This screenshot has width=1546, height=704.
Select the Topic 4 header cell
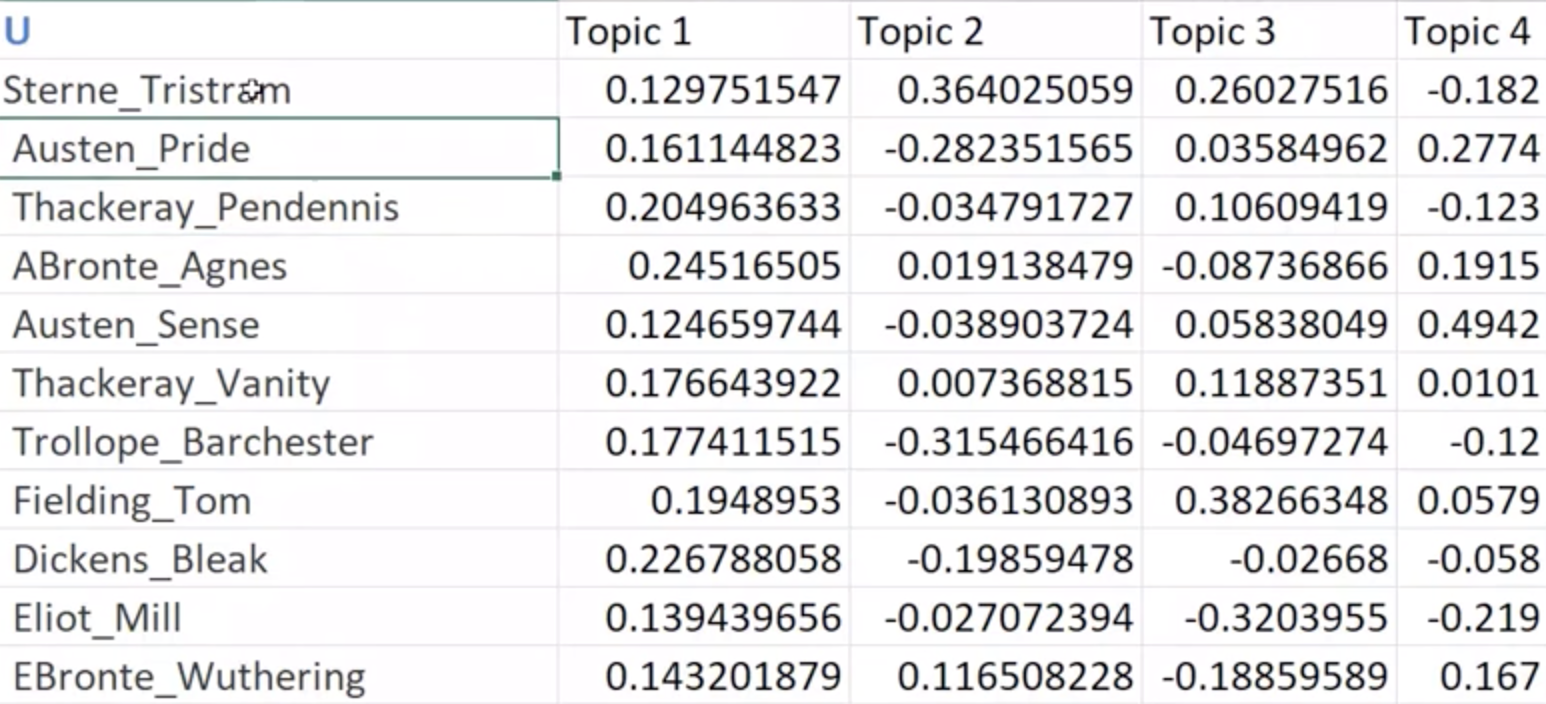1467,32
